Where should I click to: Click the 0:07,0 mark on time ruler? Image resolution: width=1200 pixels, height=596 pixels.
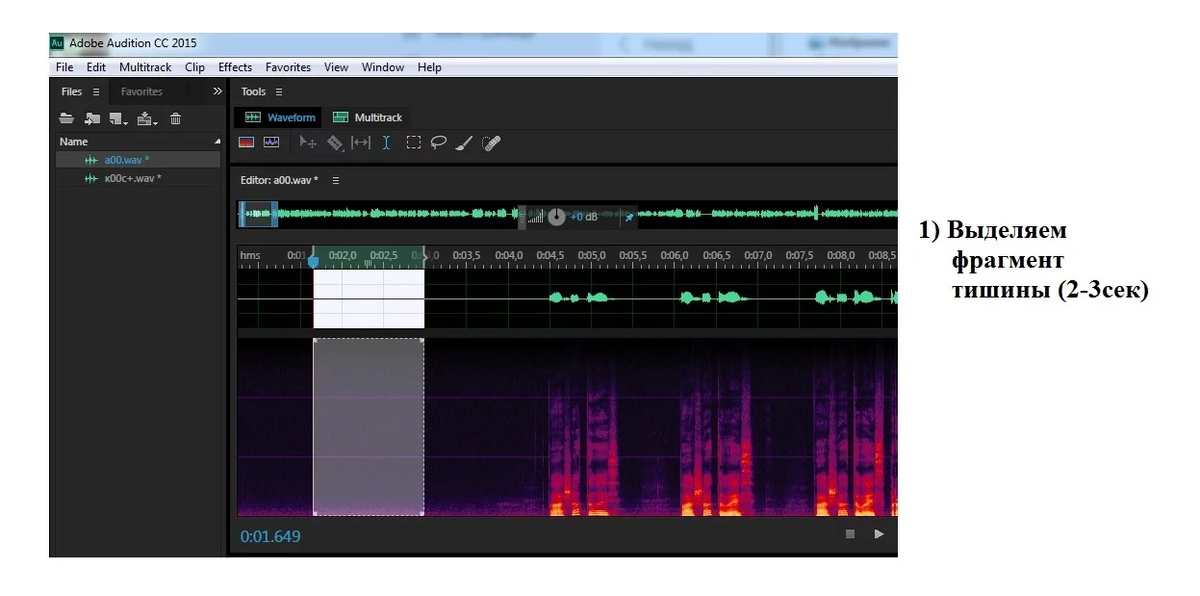pyautogui.click(x=758, y=256)
